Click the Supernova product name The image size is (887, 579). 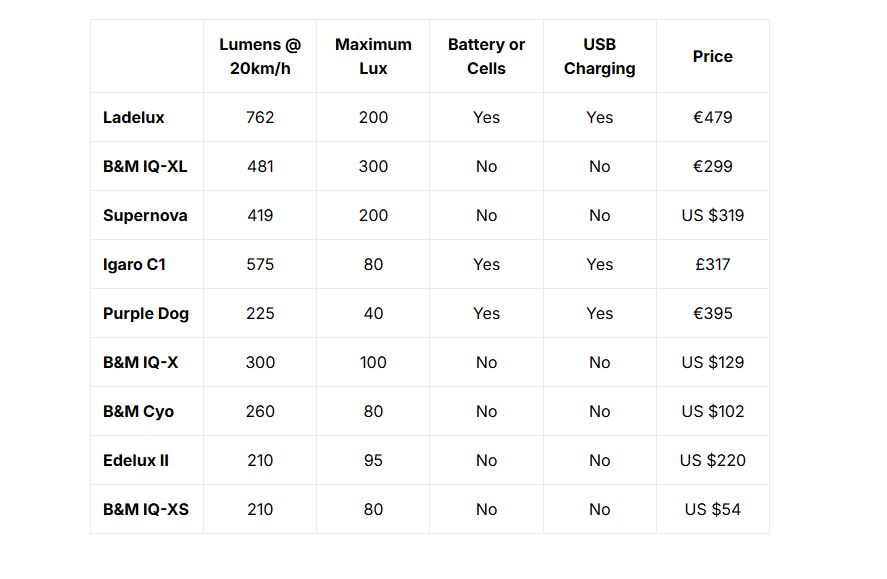click(x=145, y=215)
